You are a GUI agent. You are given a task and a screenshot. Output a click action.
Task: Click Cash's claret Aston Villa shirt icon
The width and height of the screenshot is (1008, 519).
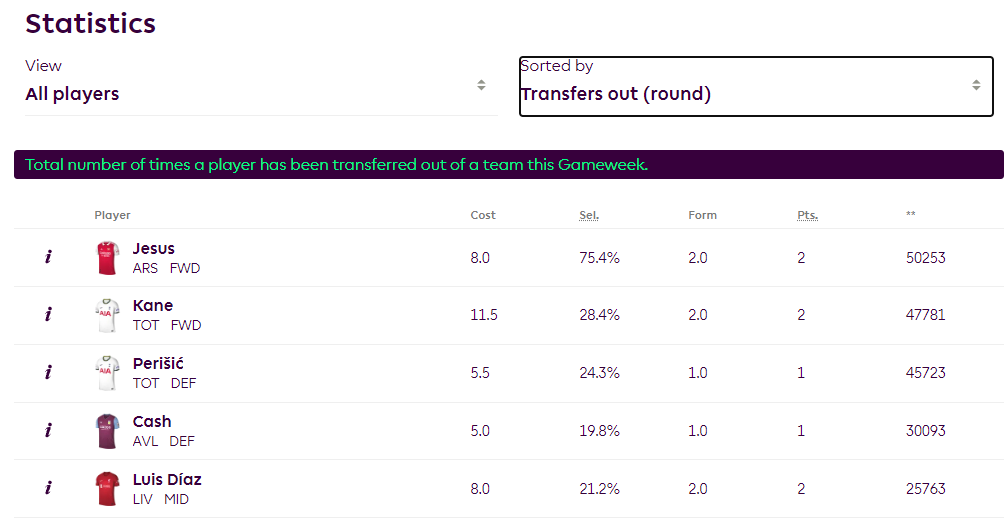pos(107,431)
